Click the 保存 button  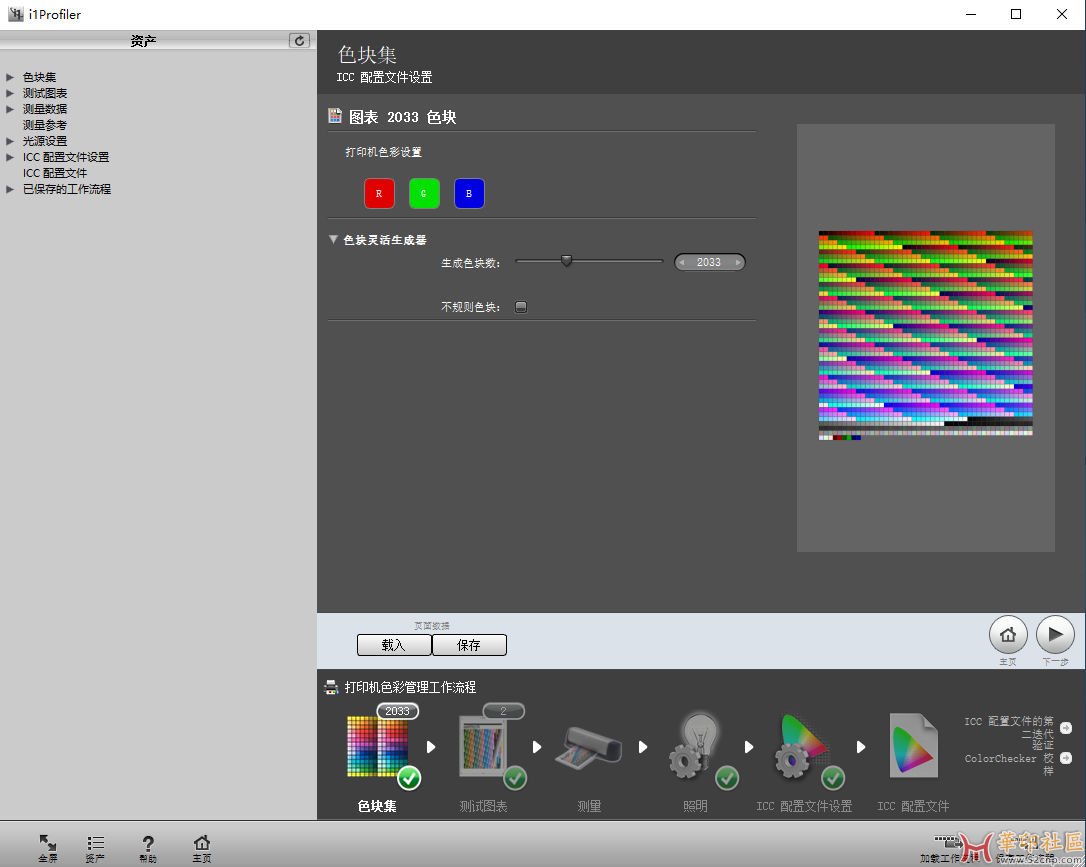(x=469, y=645)
